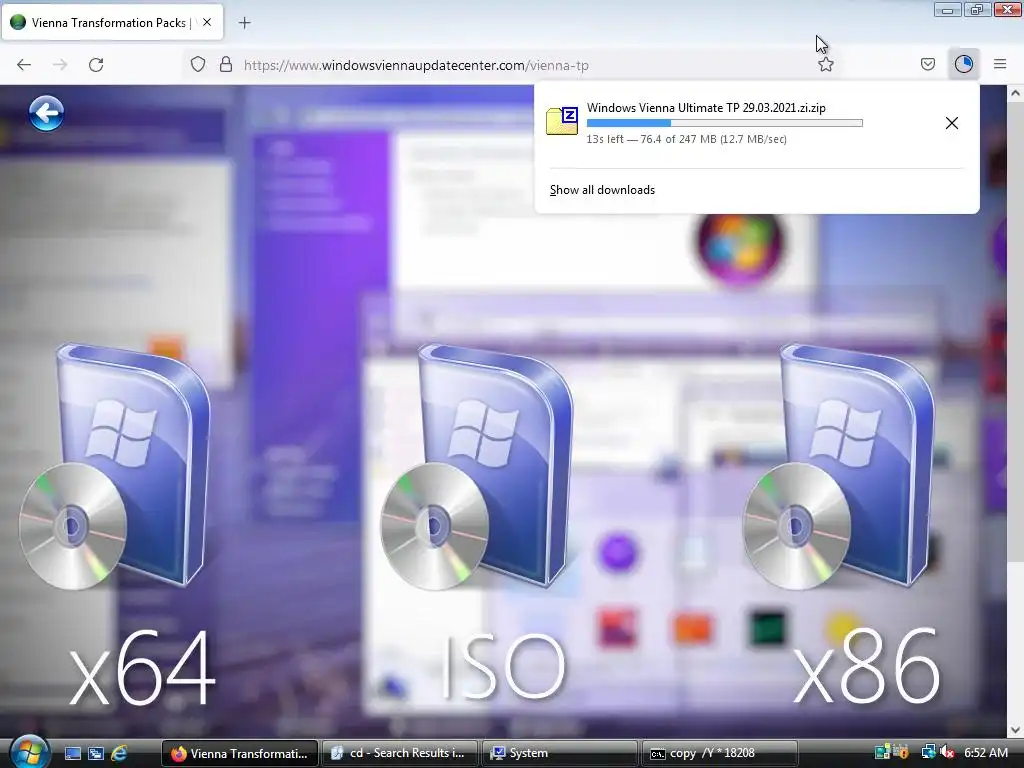Screen dimensions: 1024x768
Task: Select the x64 software box image
Action: pyautogui.click(x=116, y=466)
